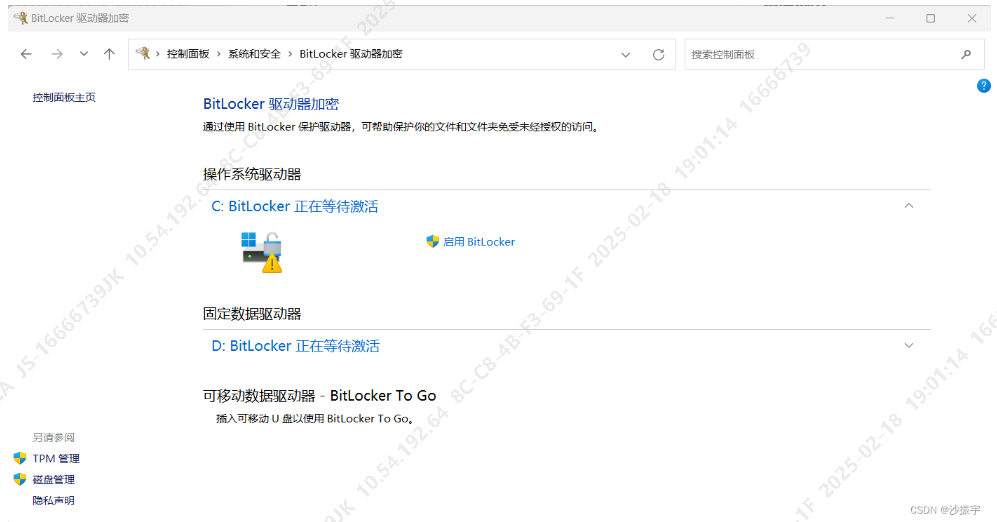The image size is (997, 522).
Task: Select 控制面板 in the breadcrumb path
Action: point(188,54)
